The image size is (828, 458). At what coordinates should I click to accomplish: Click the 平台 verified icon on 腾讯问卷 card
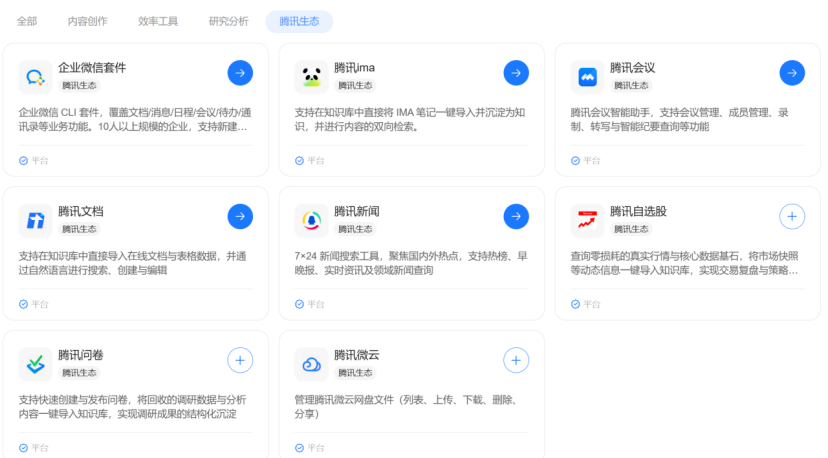tap(23, 448)
